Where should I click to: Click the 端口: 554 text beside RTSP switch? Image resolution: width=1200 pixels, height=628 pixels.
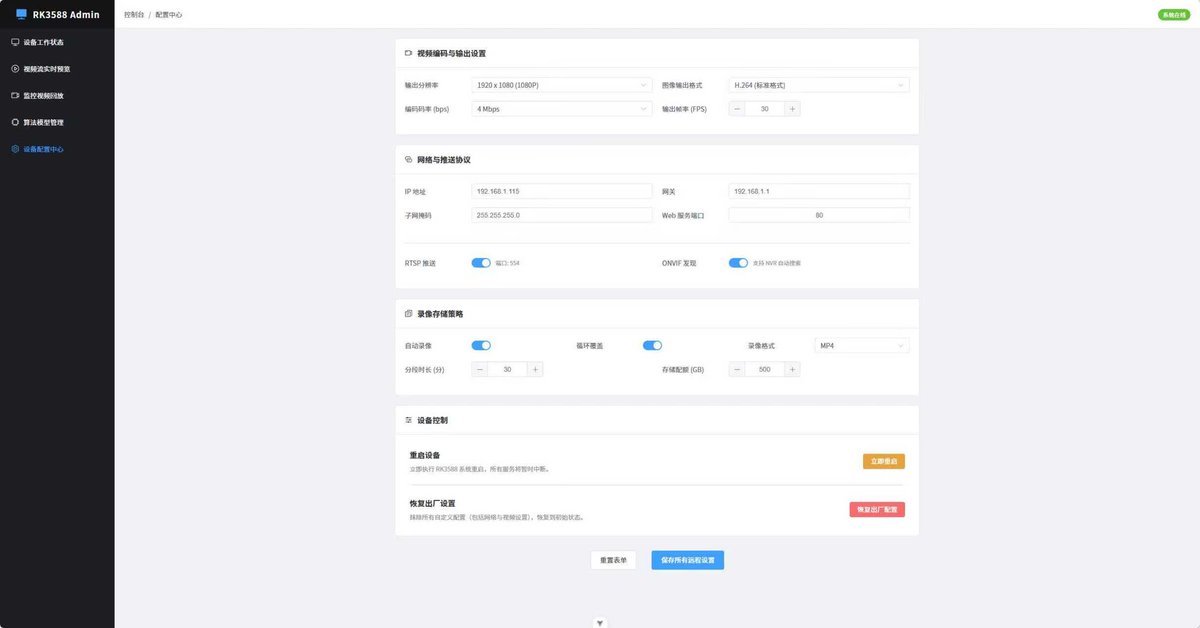(507, 263)
